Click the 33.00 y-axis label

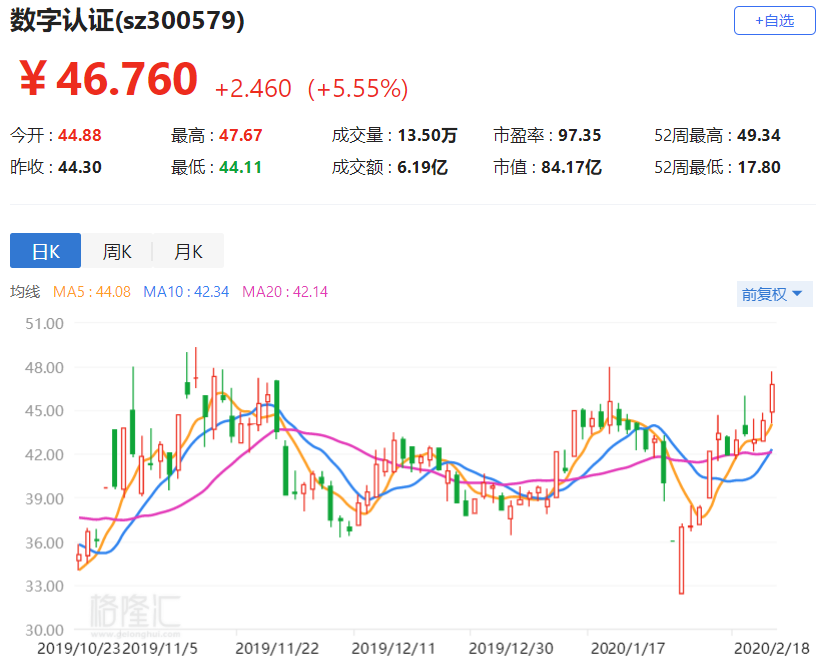coord(44,586)
